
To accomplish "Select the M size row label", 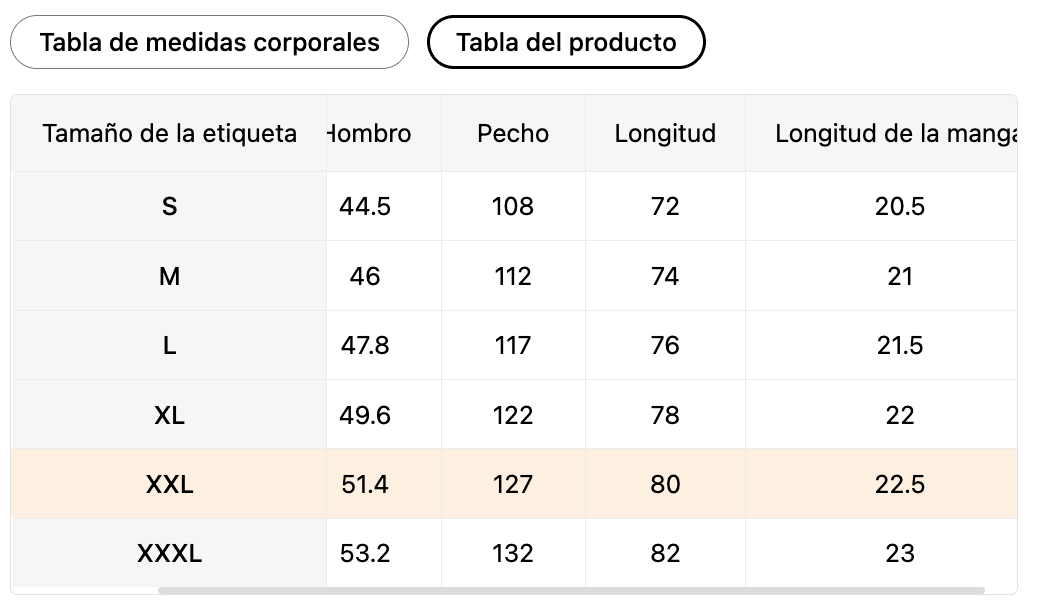I will pyautogui.click(x=169, y=276).
